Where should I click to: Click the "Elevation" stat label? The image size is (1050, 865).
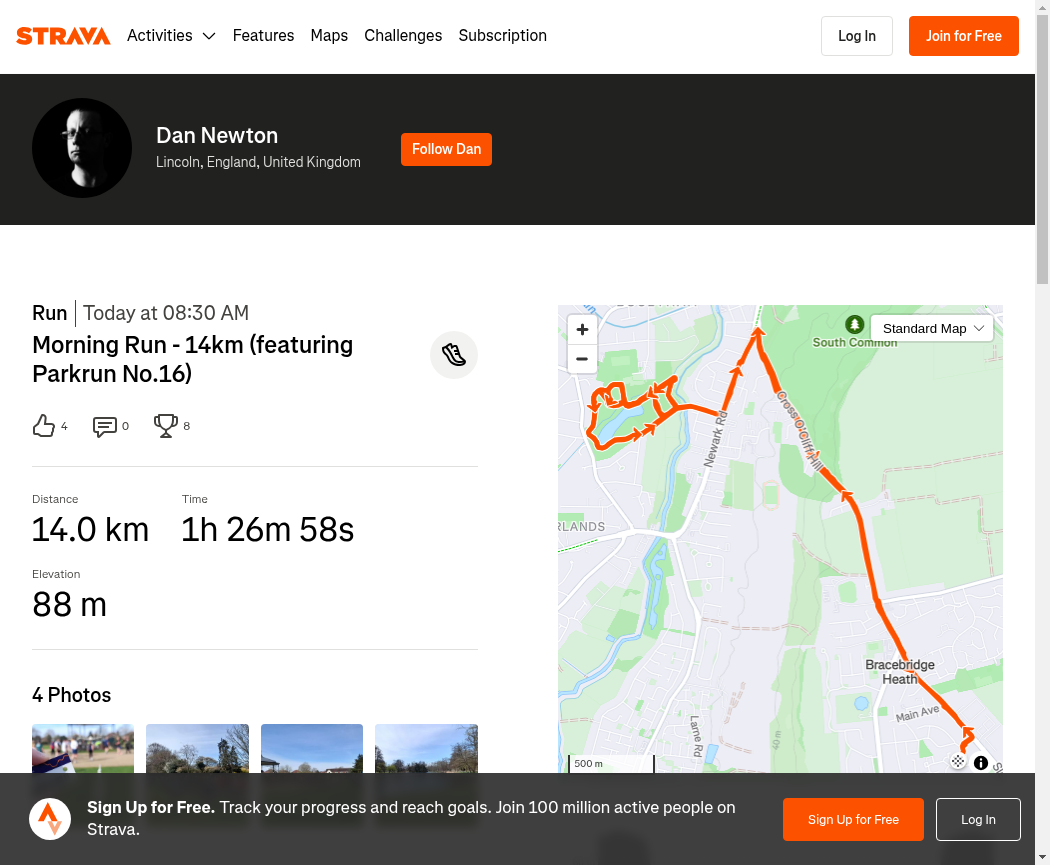[x=56, y=574]
